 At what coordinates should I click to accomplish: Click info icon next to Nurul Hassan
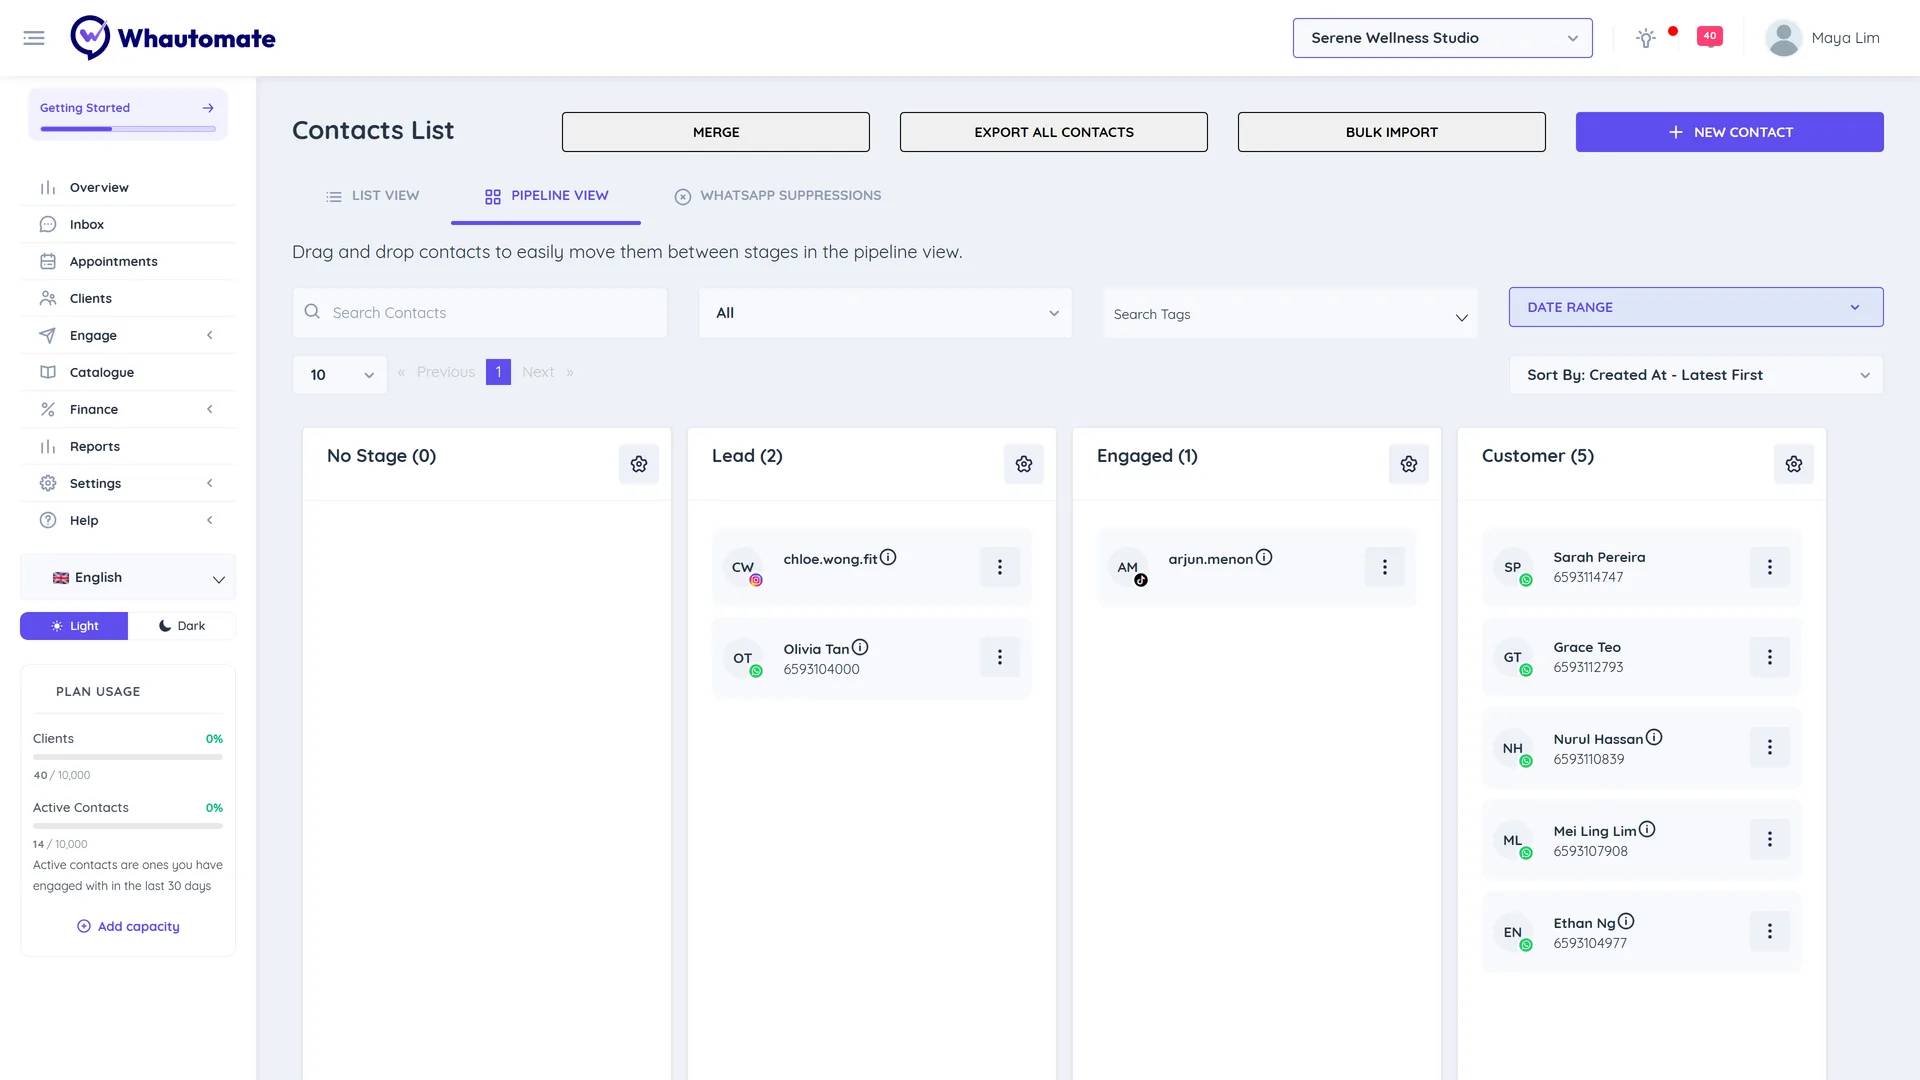pos(1654,737)
